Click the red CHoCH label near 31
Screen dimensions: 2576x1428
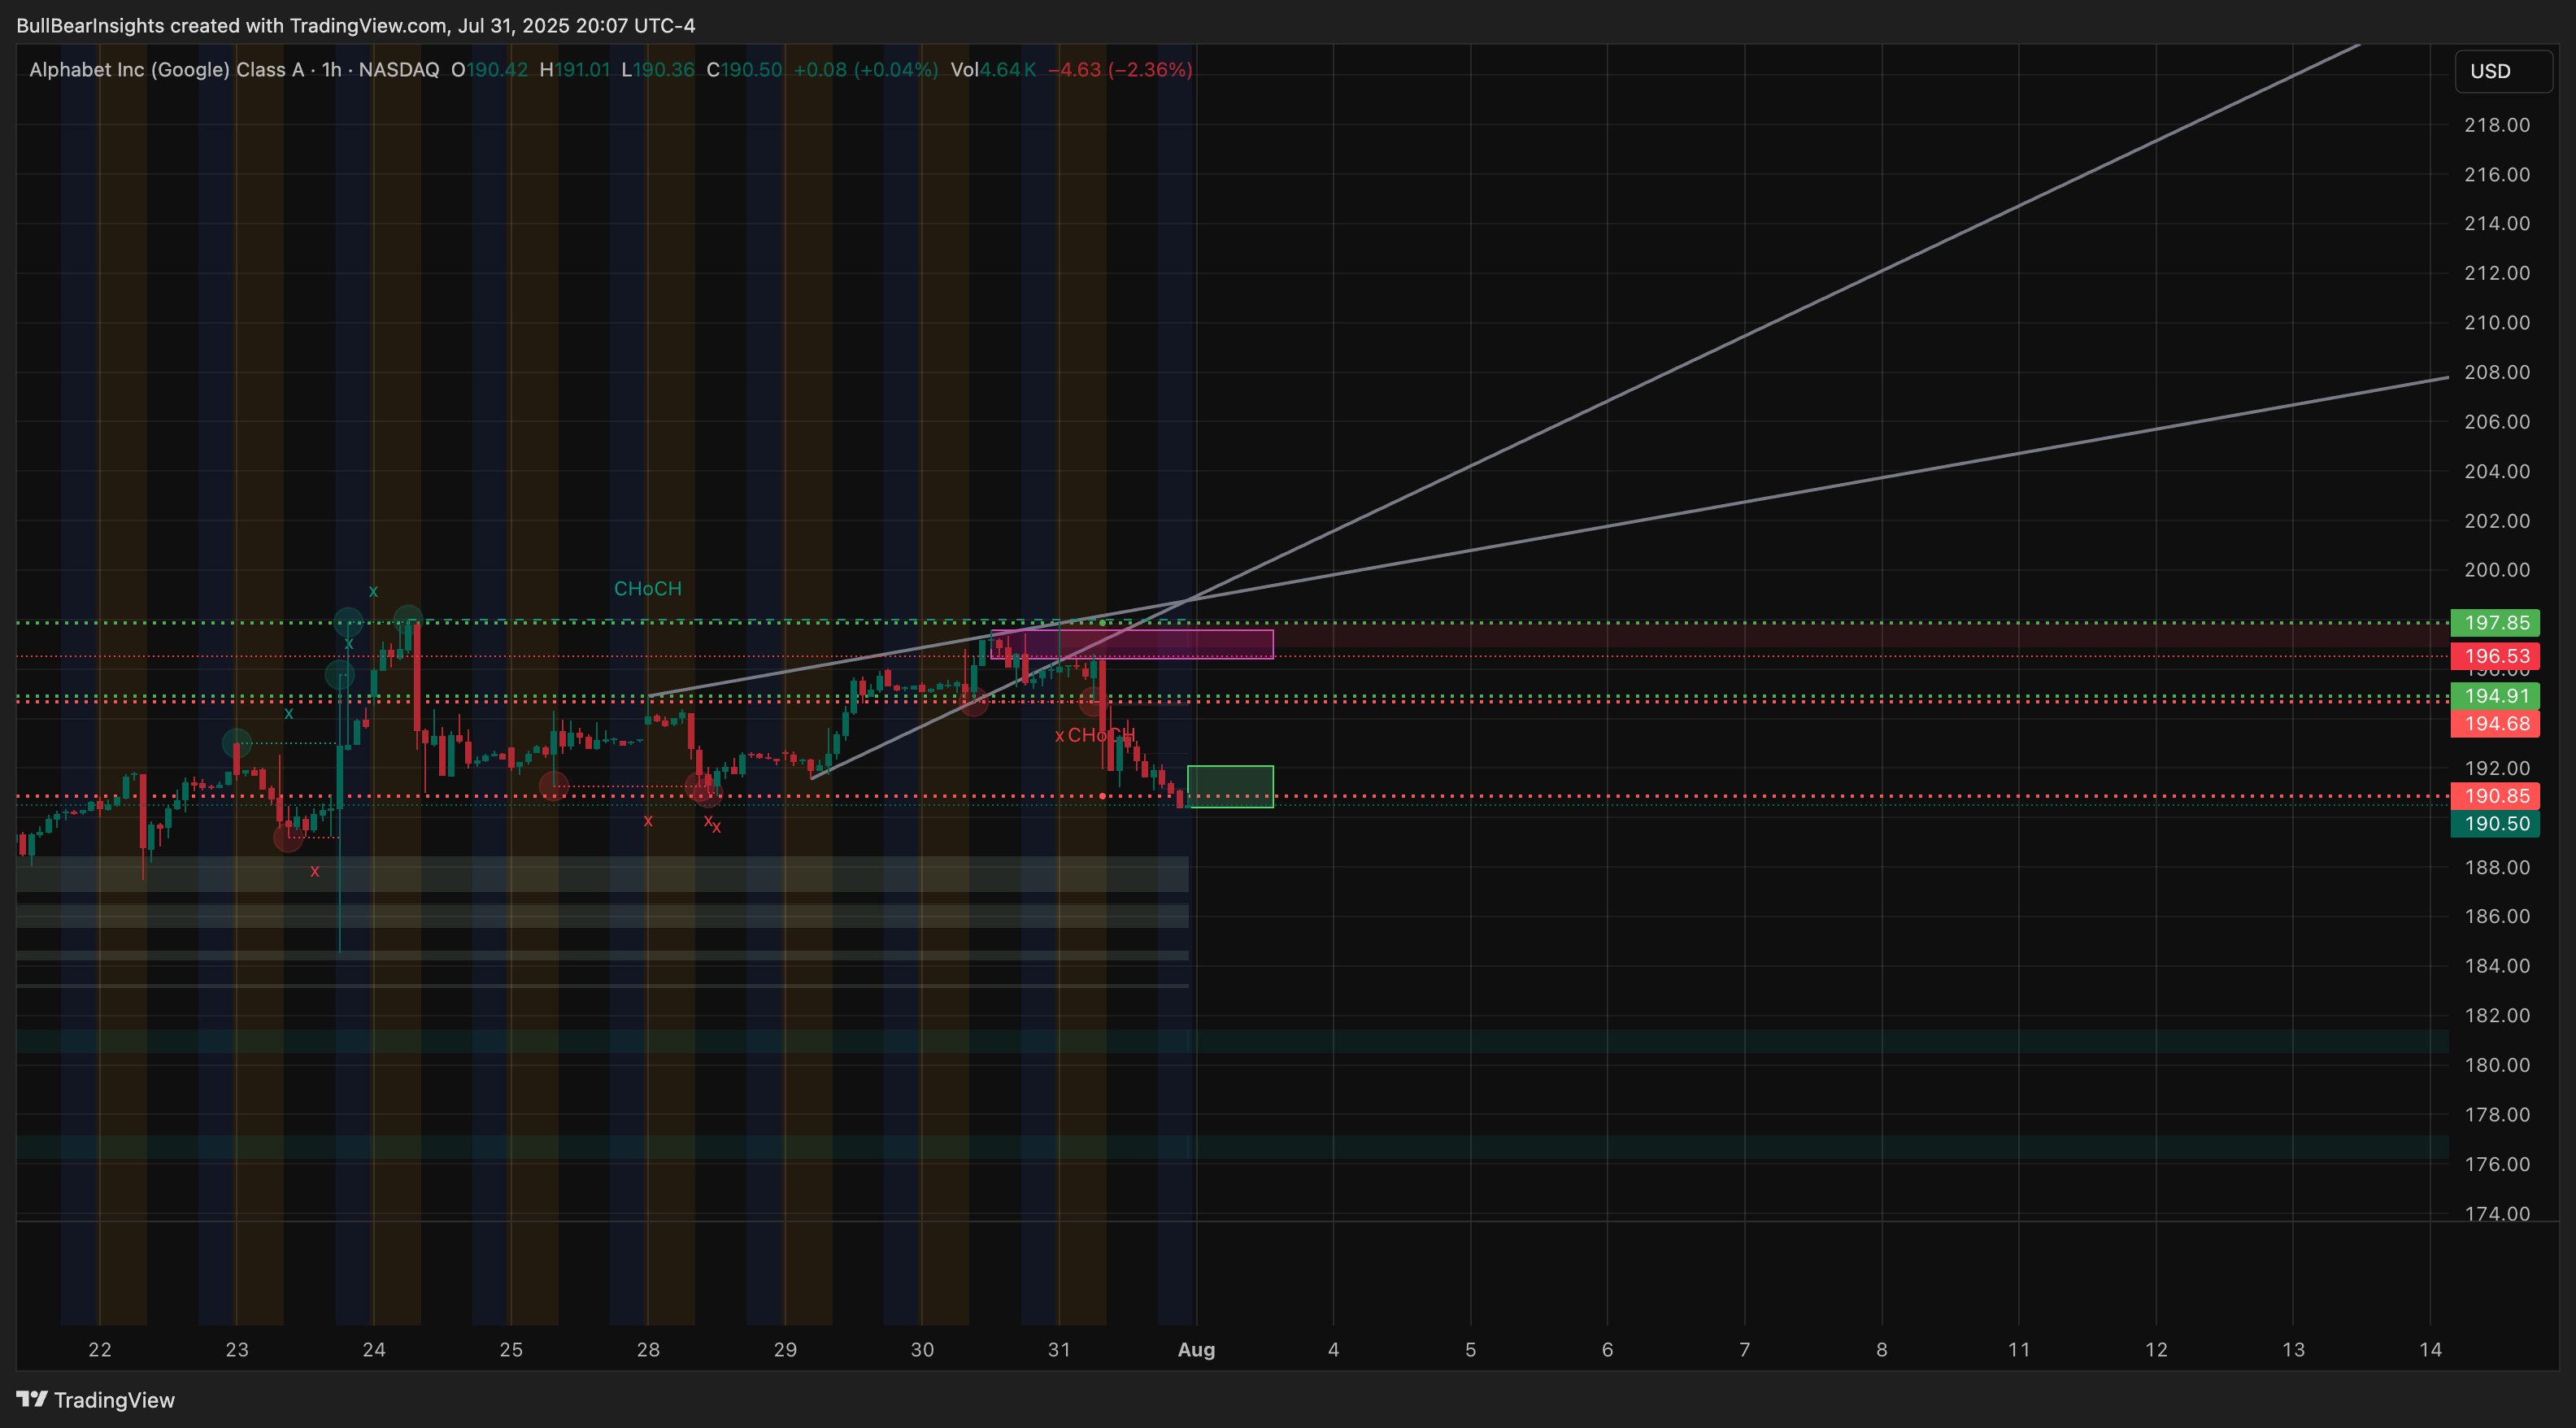(1101, 735)
